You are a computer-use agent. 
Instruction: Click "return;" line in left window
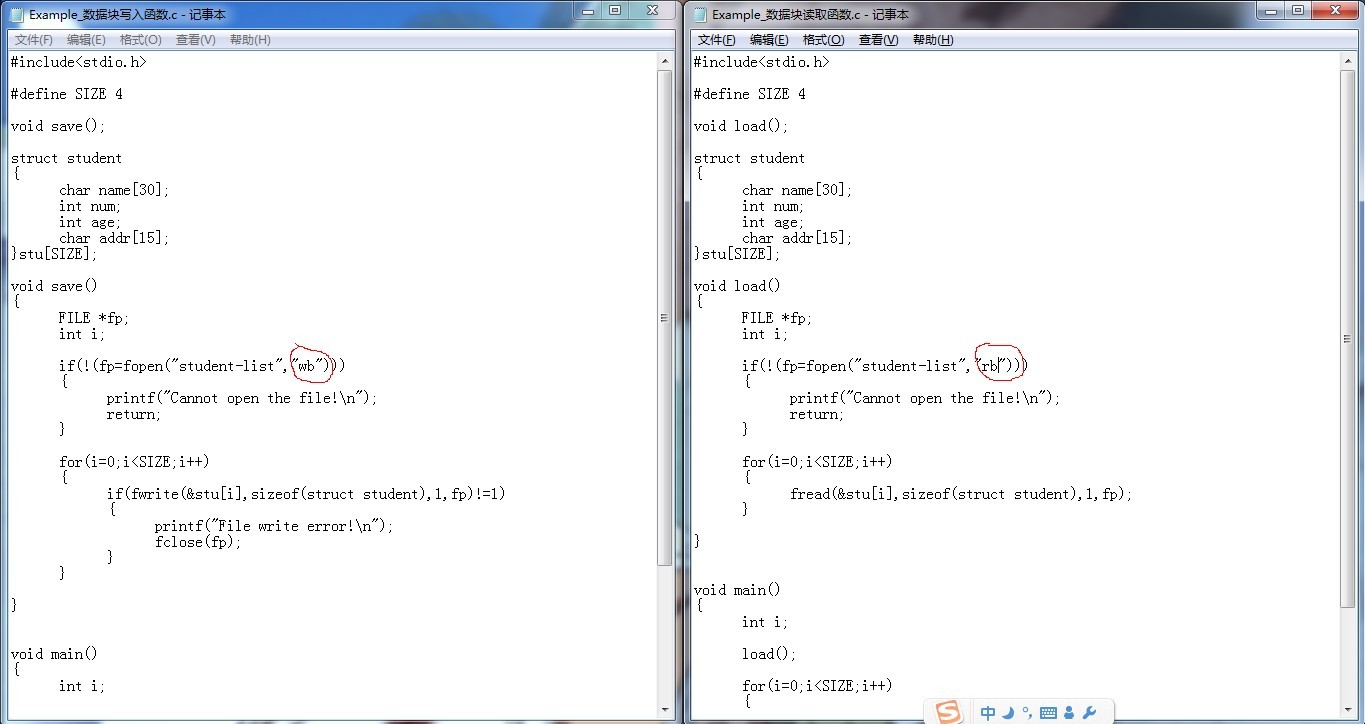(x=134, y=414)
